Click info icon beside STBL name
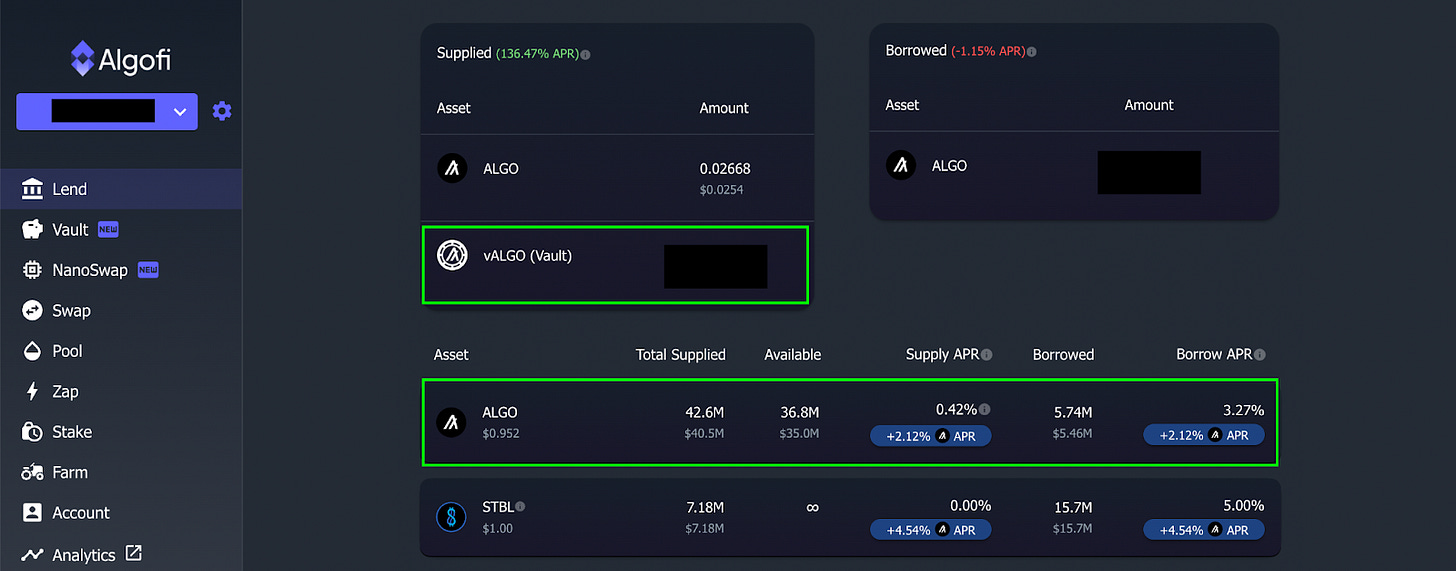The height and width of the screenshot is (571, 1456). (521, 507)
